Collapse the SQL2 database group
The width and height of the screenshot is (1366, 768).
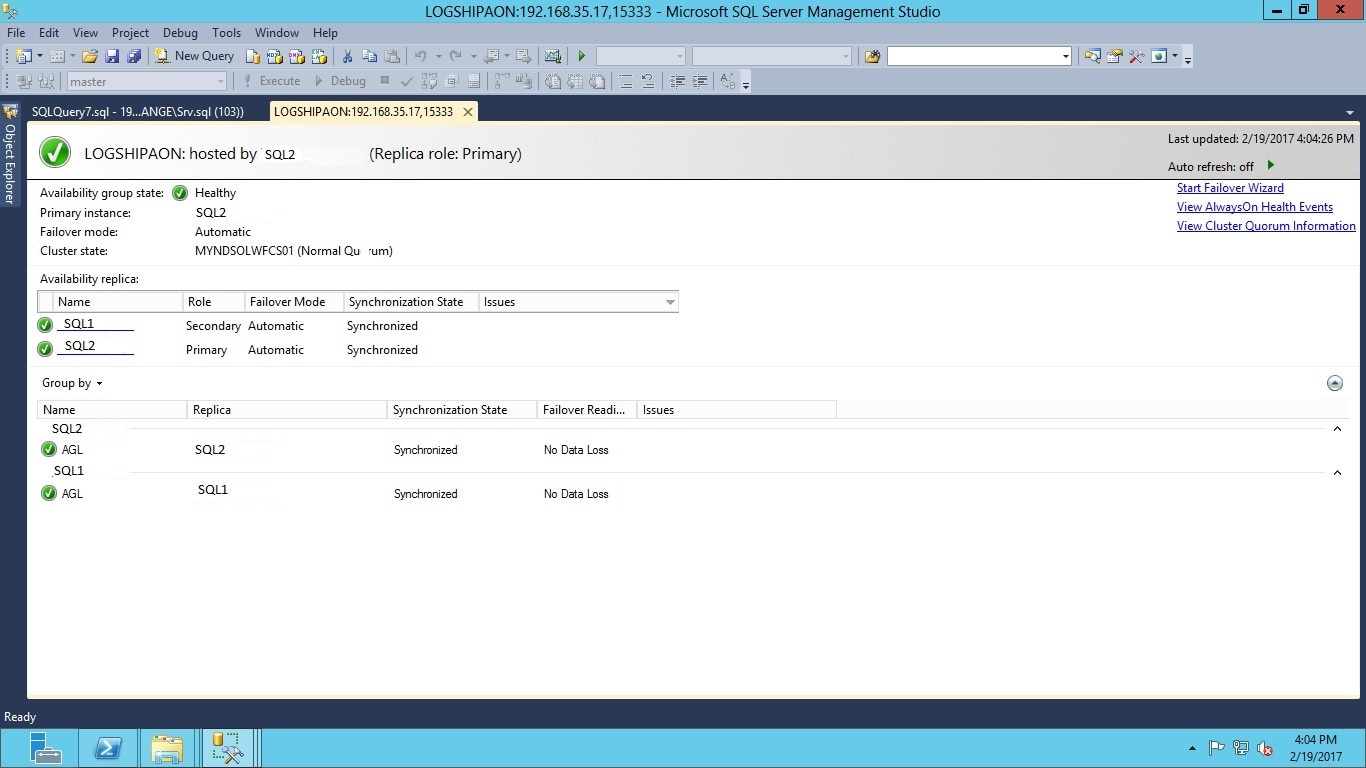coord(1337,429)
